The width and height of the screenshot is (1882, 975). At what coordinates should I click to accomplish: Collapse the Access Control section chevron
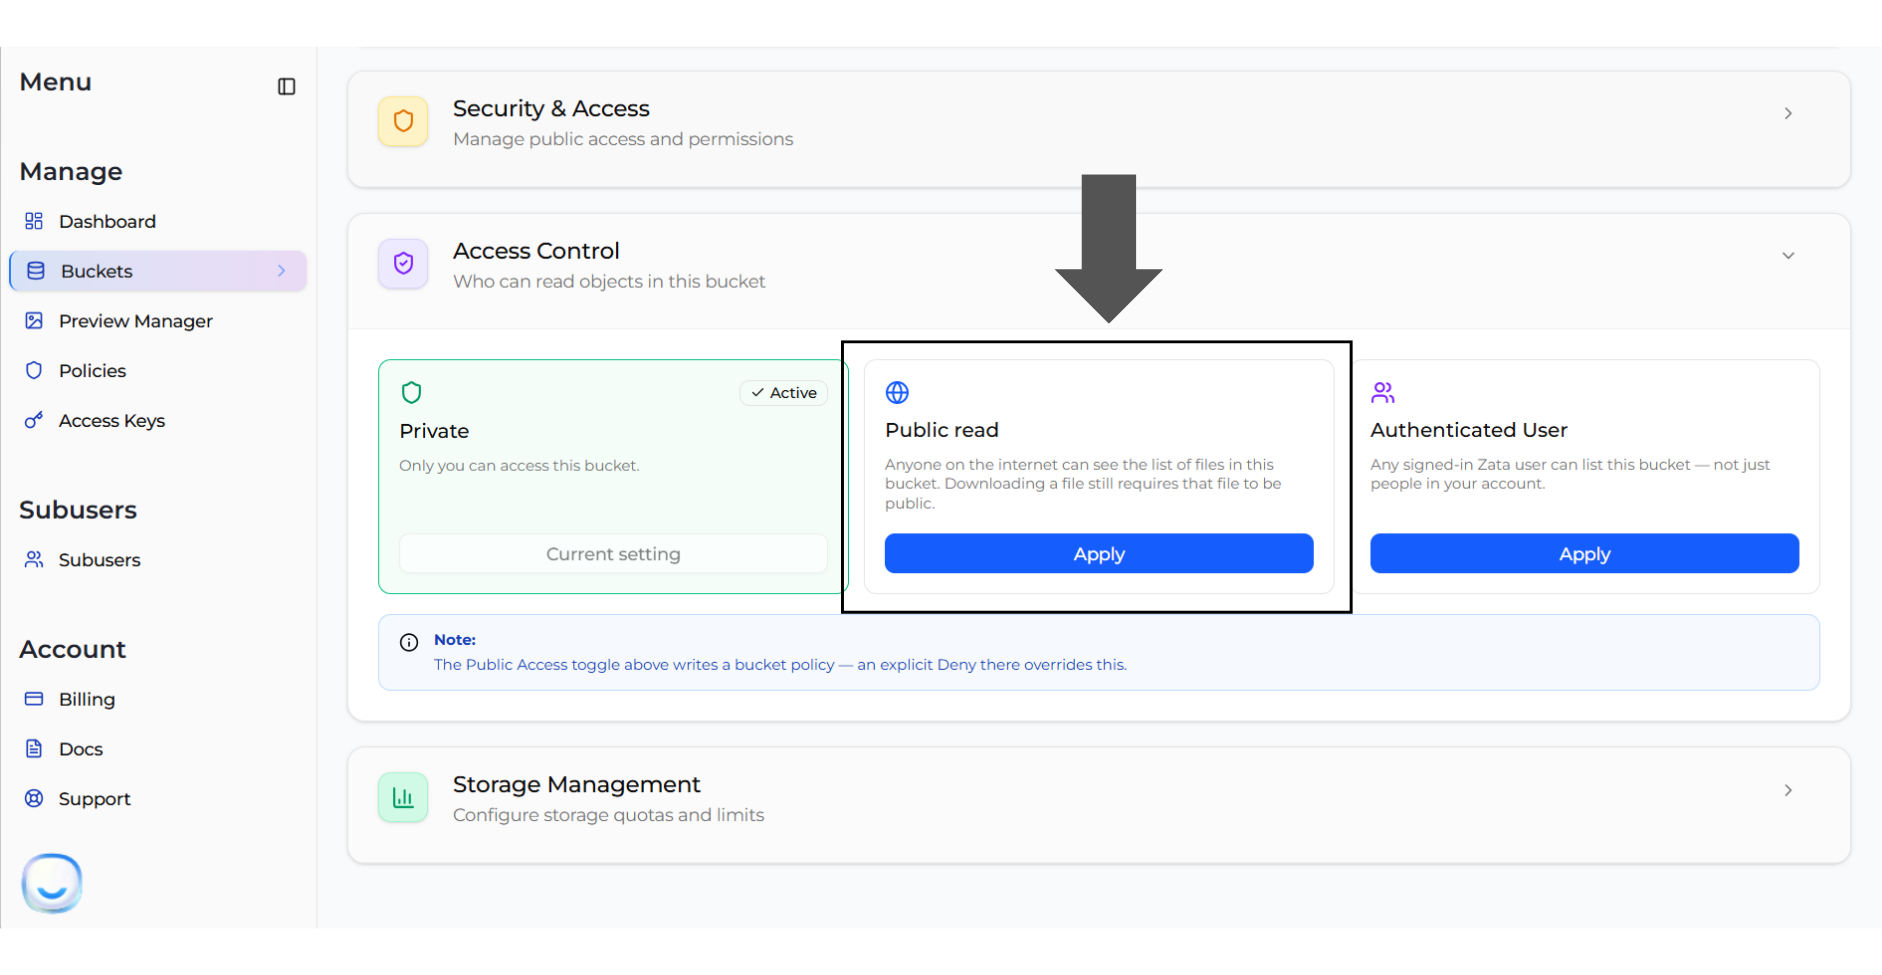tap(1788, 255)
